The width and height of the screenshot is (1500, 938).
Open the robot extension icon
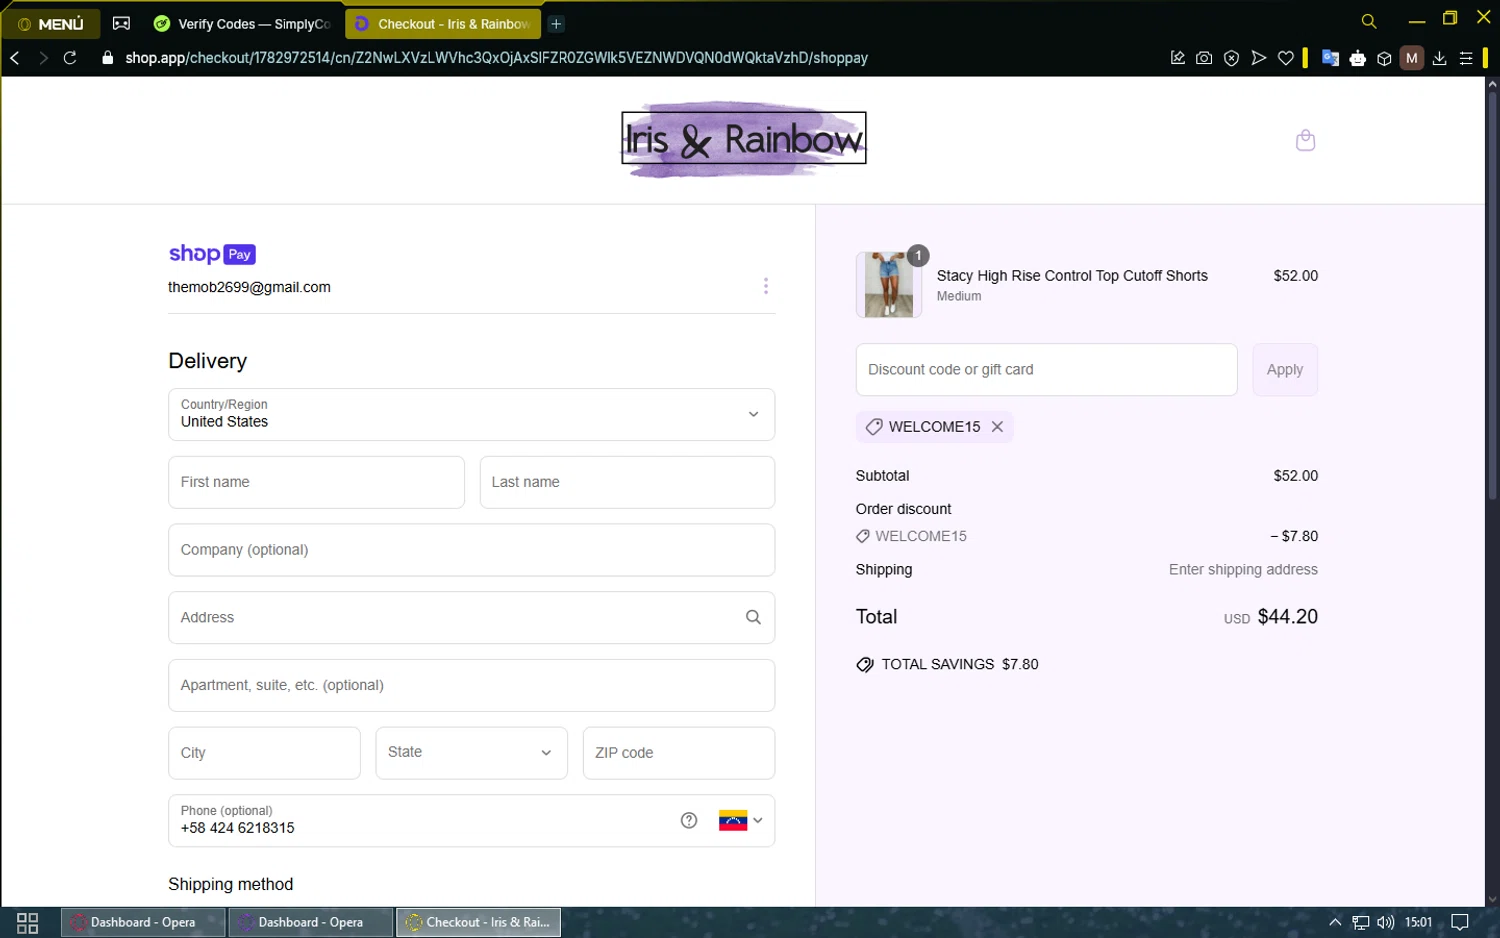(1357, 58)
